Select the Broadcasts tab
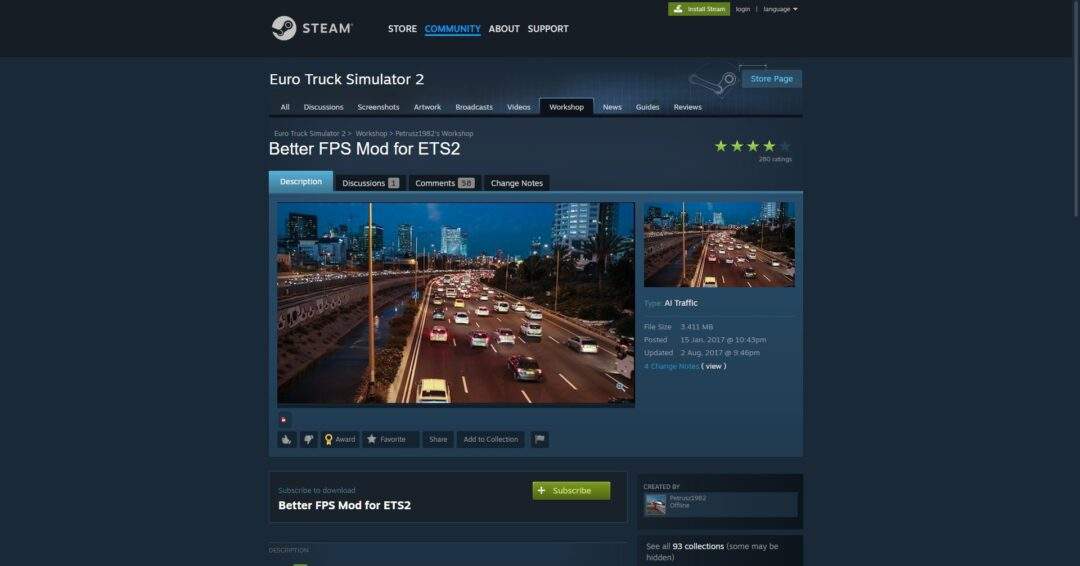 pos(474,107)
